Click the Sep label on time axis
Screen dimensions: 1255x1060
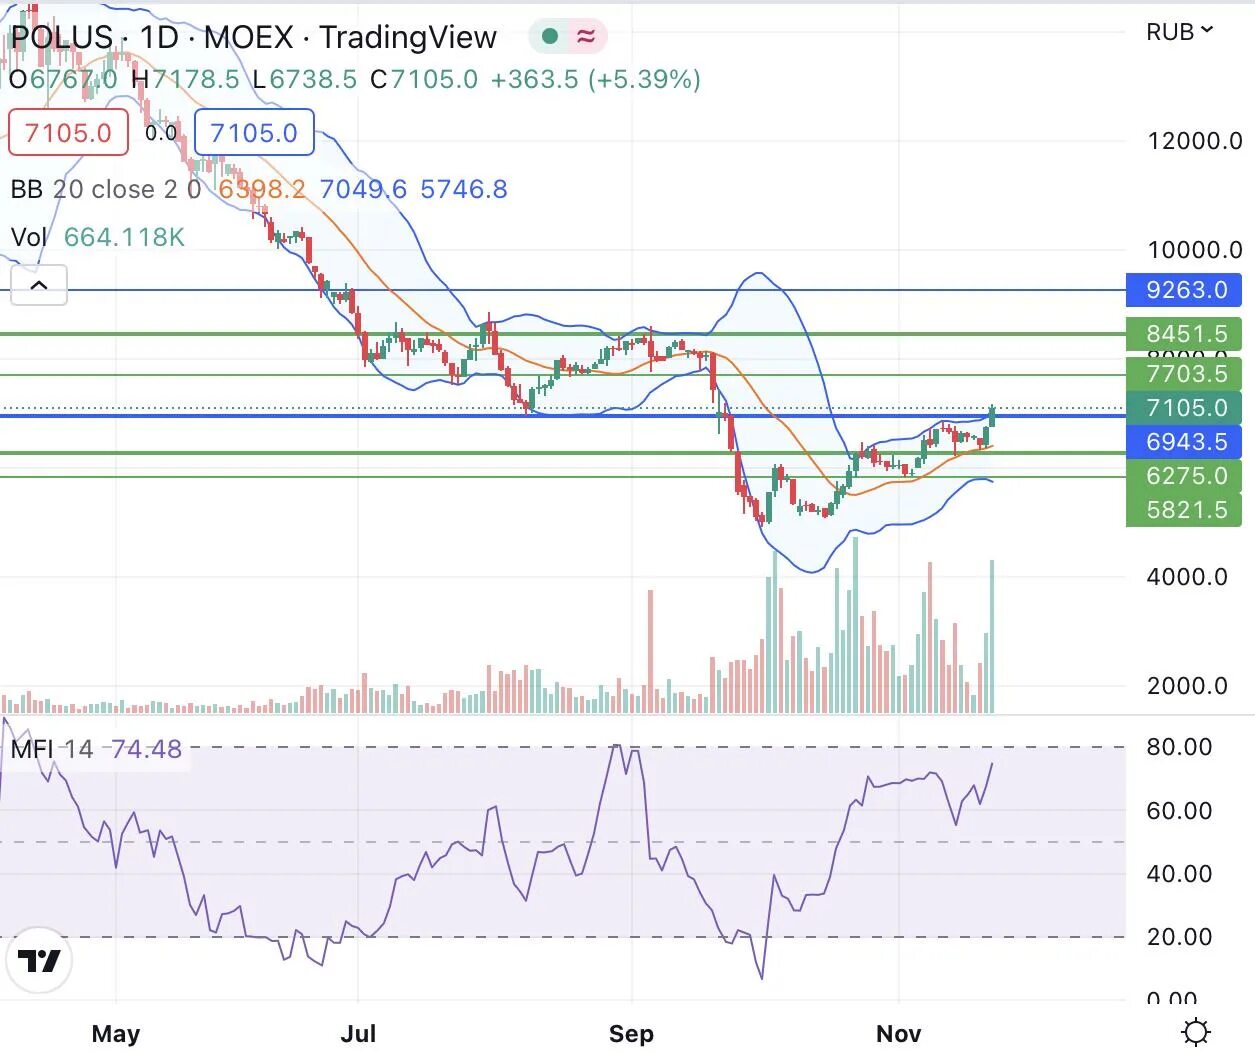[631, 1034]
